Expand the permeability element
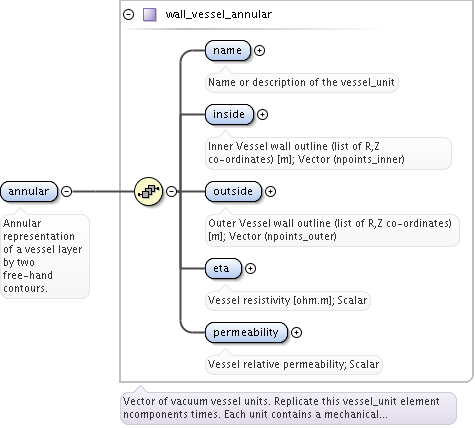Screen dimensions: 475x428 296,332
